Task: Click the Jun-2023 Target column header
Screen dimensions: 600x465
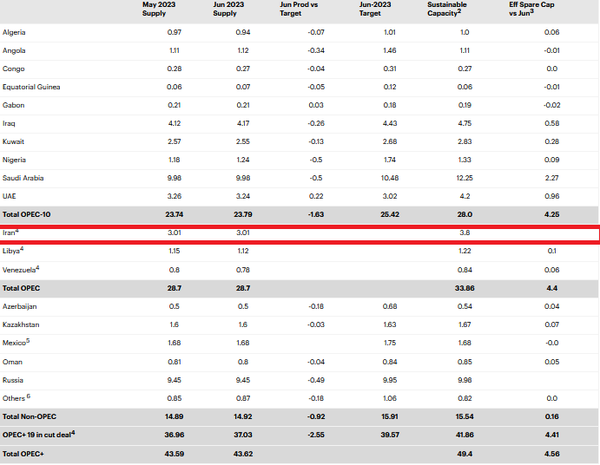Action: (376, 9)
